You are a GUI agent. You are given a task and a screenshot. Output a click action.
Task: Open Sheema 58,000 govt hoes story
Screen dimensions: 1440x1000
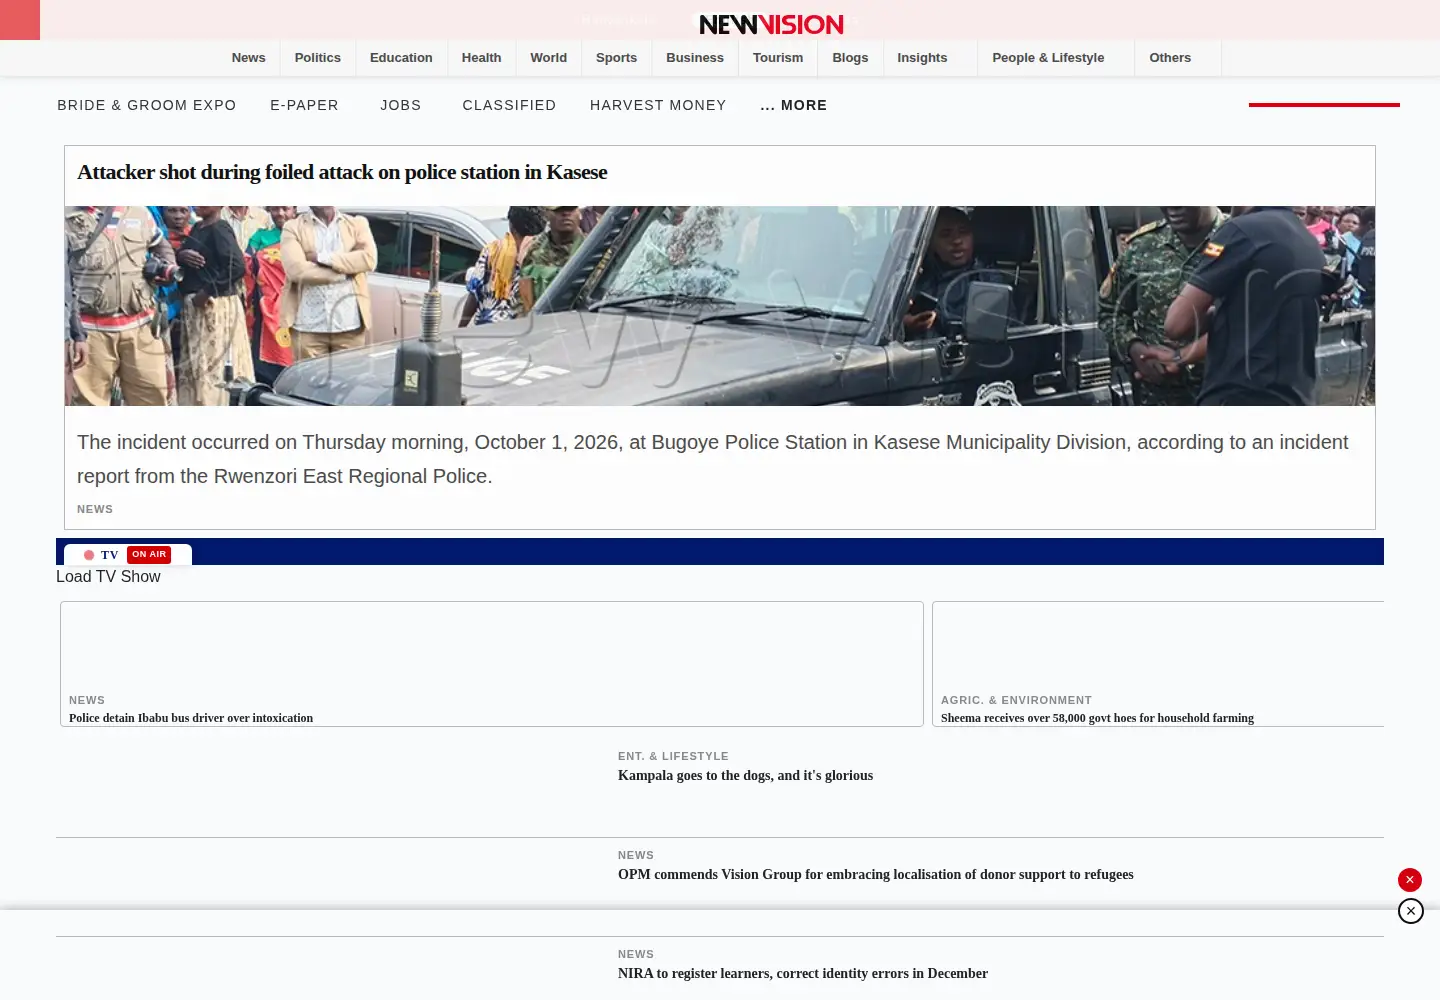pyautogui.click(x=1097, y=718)
